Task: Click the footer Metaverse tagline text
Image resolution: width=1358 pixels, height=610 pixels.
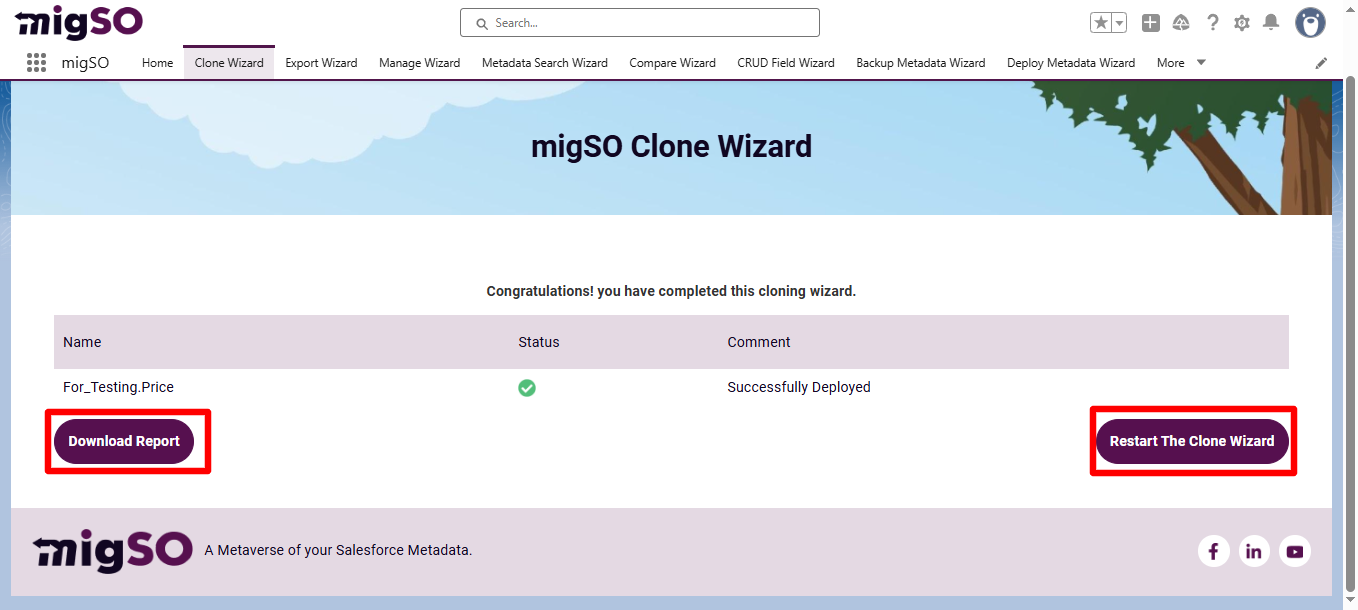Action: click(x=338, y=550)
